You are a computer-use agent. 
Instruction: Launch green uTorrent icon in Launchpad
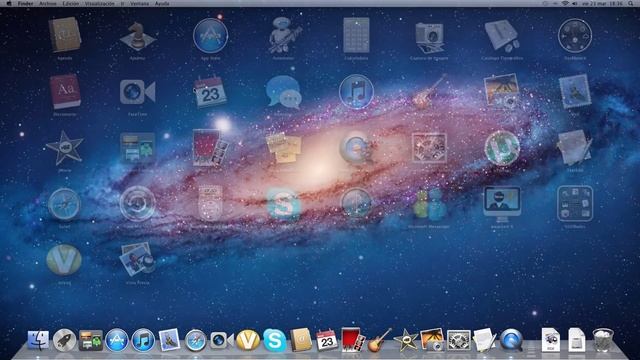coord(502,148)
